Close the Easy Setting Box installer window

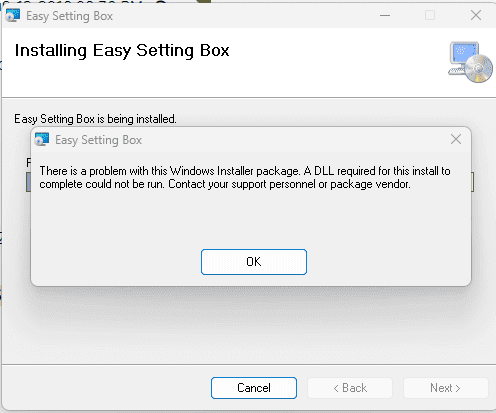coord(476,15)
